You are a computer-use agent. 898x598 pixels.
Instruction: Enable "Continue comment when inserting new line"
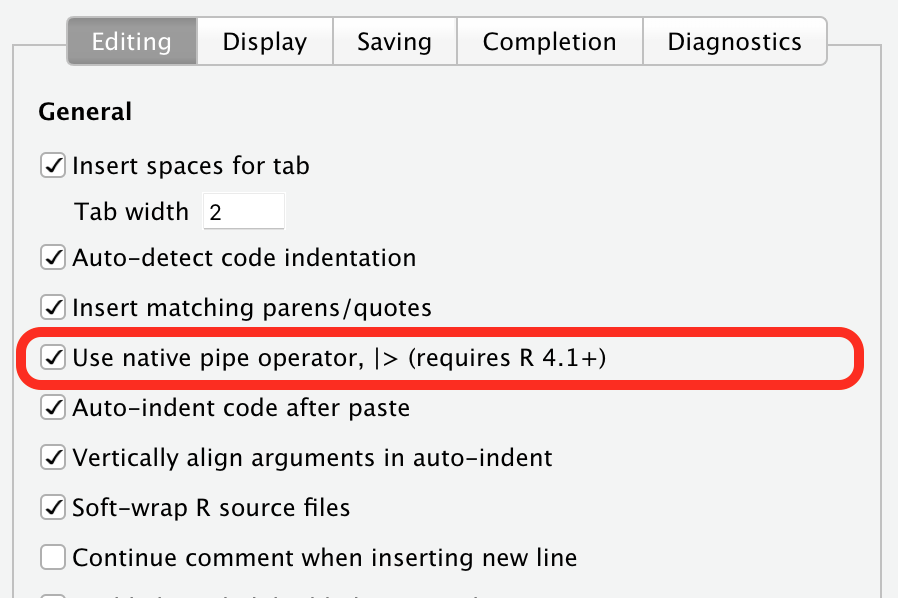click(x=52, y=557)
